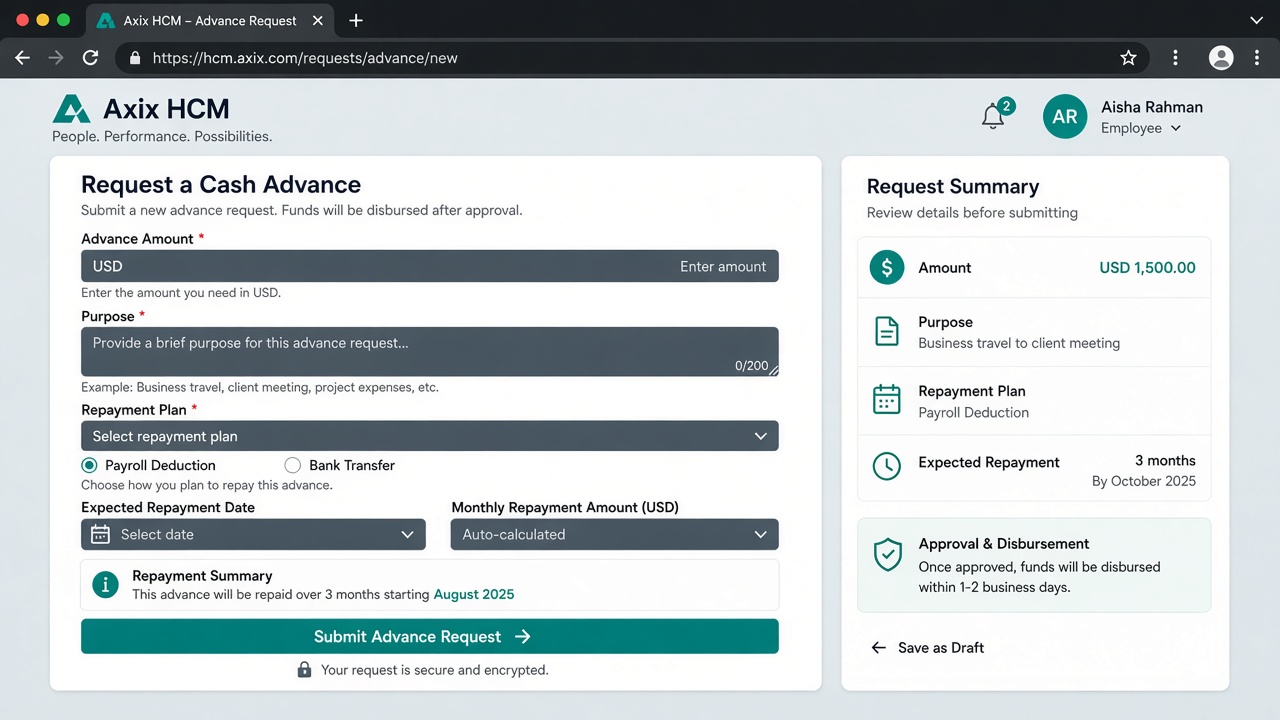View site security lock info
This screenshot has height=720, width=1280.
135,58
